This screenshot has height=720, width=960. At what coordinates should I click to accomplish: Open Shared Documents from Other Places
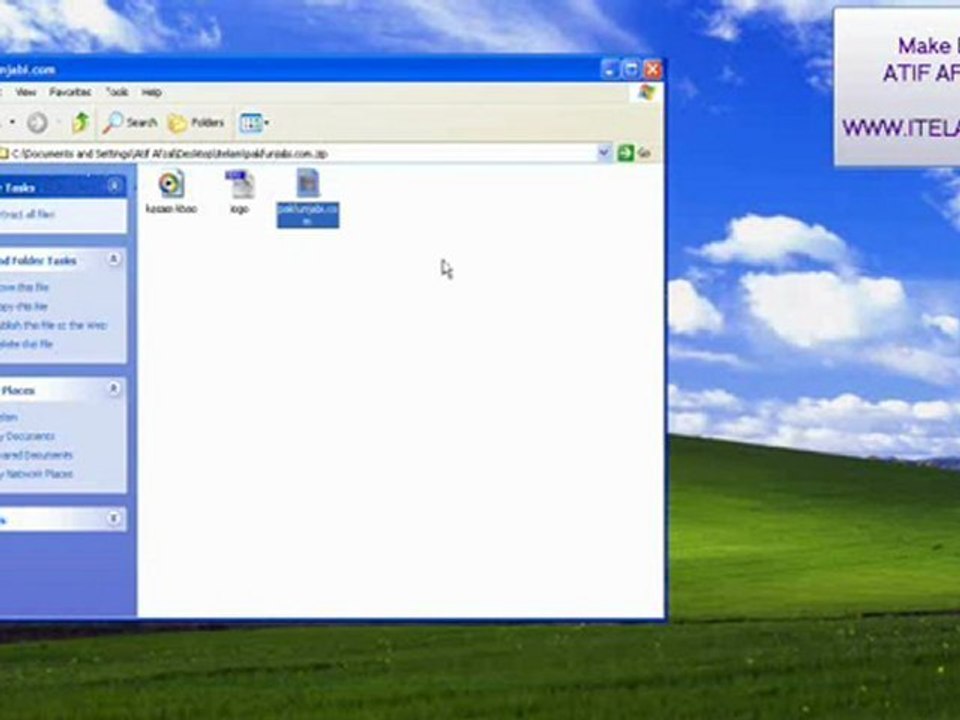tap(36, 455)
